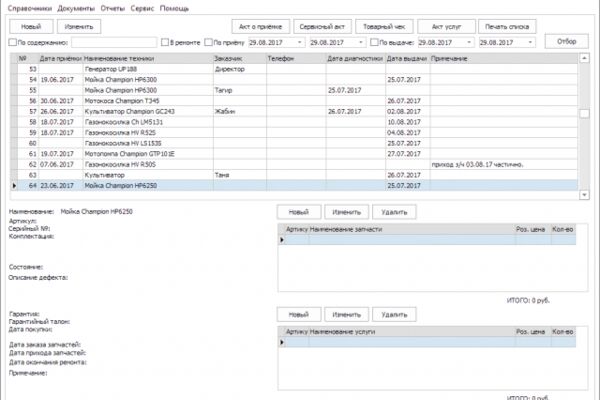Viewport: 600px width, 400px height.
Task: Click the top Изменить button
Action: [79, 26]
